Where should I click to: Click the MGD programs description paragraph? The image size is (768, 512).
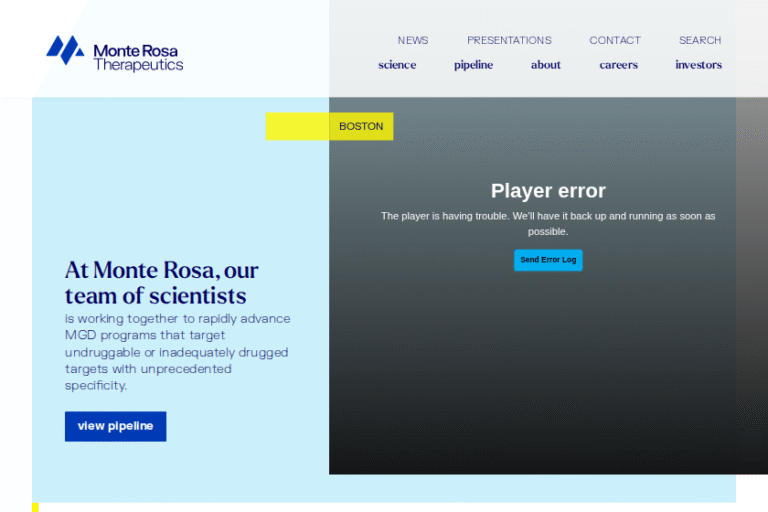177,352
